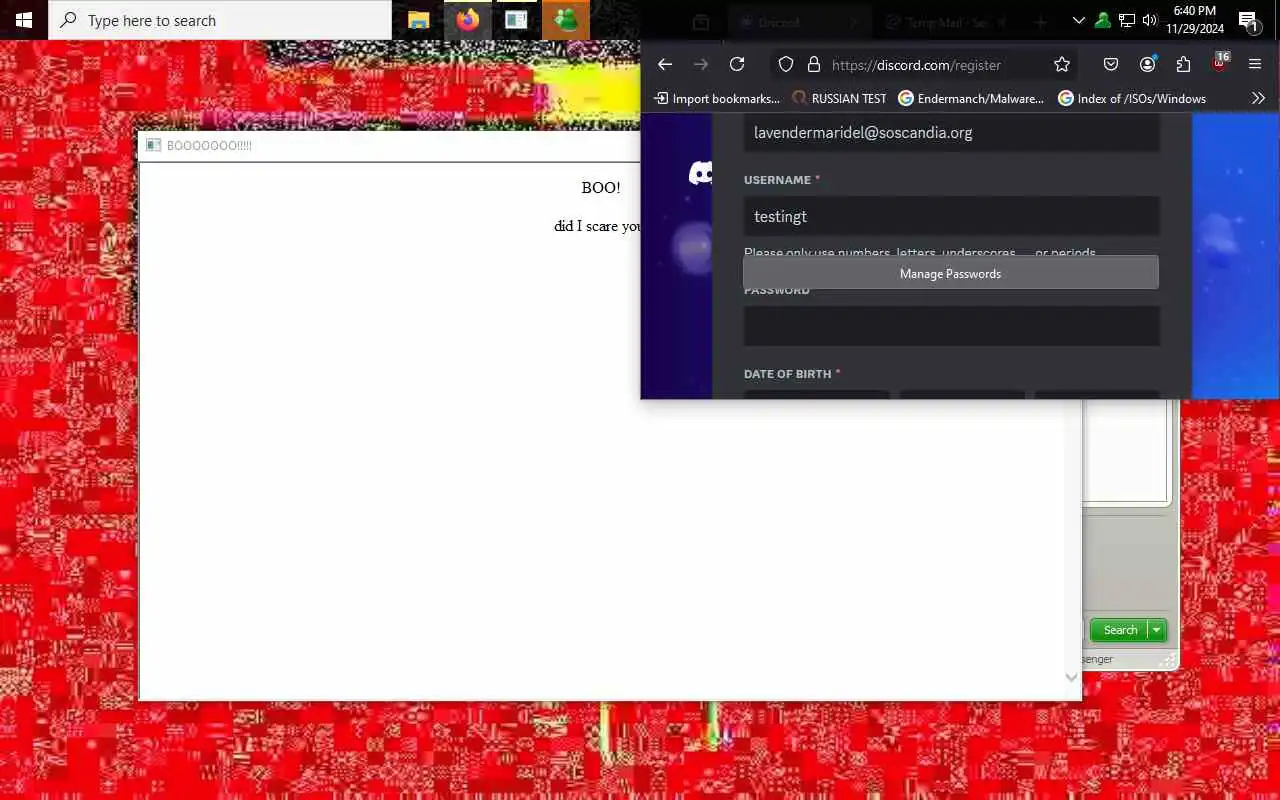Open the clock showing 6:40 PM
The width and height of the screenshot is (1280, 800).
click(x=1194, y=20)
